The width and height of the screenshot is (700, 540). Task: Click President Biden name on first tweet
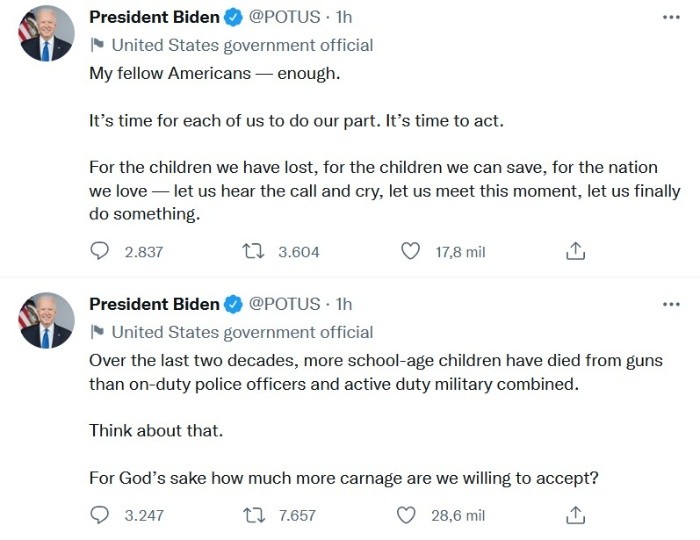pos(154,17)
